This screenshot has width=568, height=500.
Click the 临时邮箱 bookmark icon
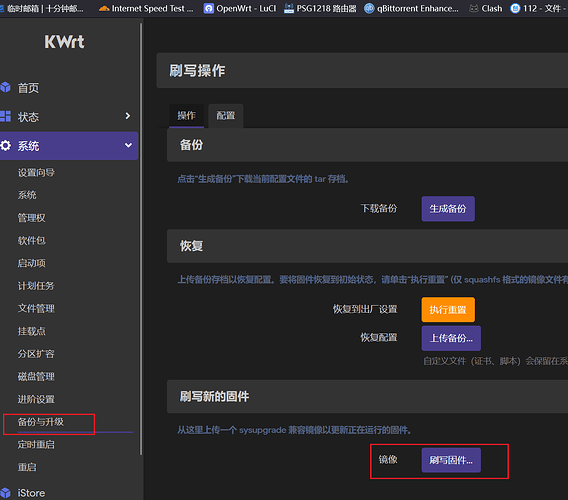click(2, 8)
